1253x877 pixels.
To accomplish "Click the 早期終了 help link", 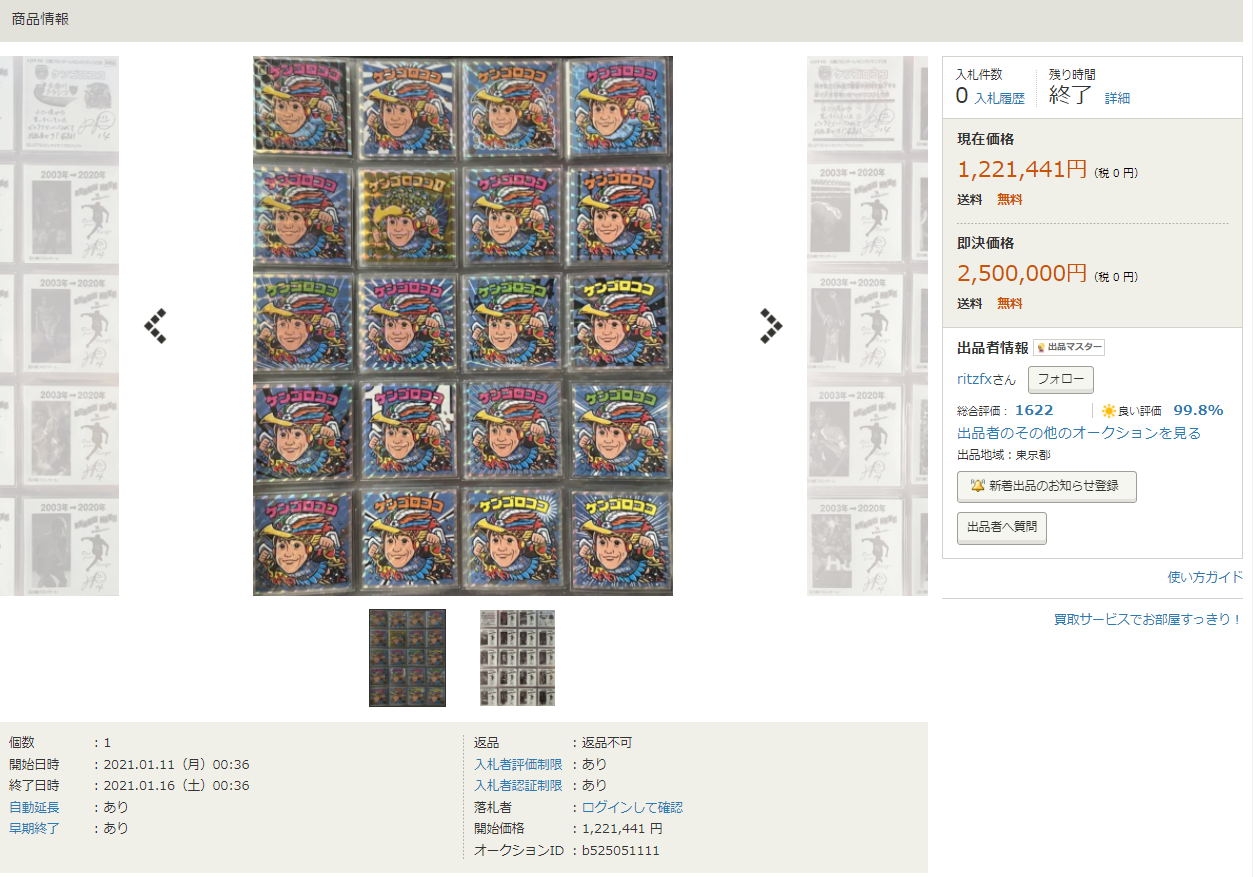I will (x=34, y=828).
